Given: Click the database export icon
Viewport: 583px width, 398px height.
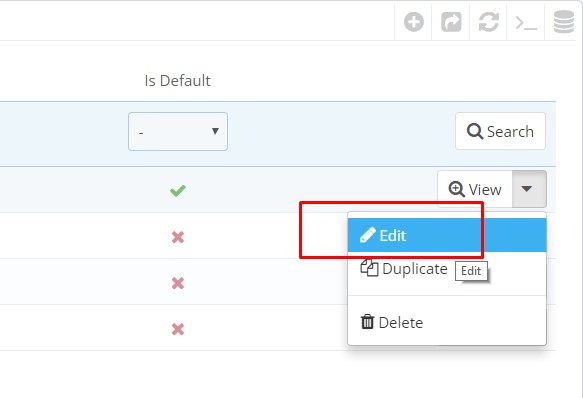Looking at the screenshot, I should point(564,22).
